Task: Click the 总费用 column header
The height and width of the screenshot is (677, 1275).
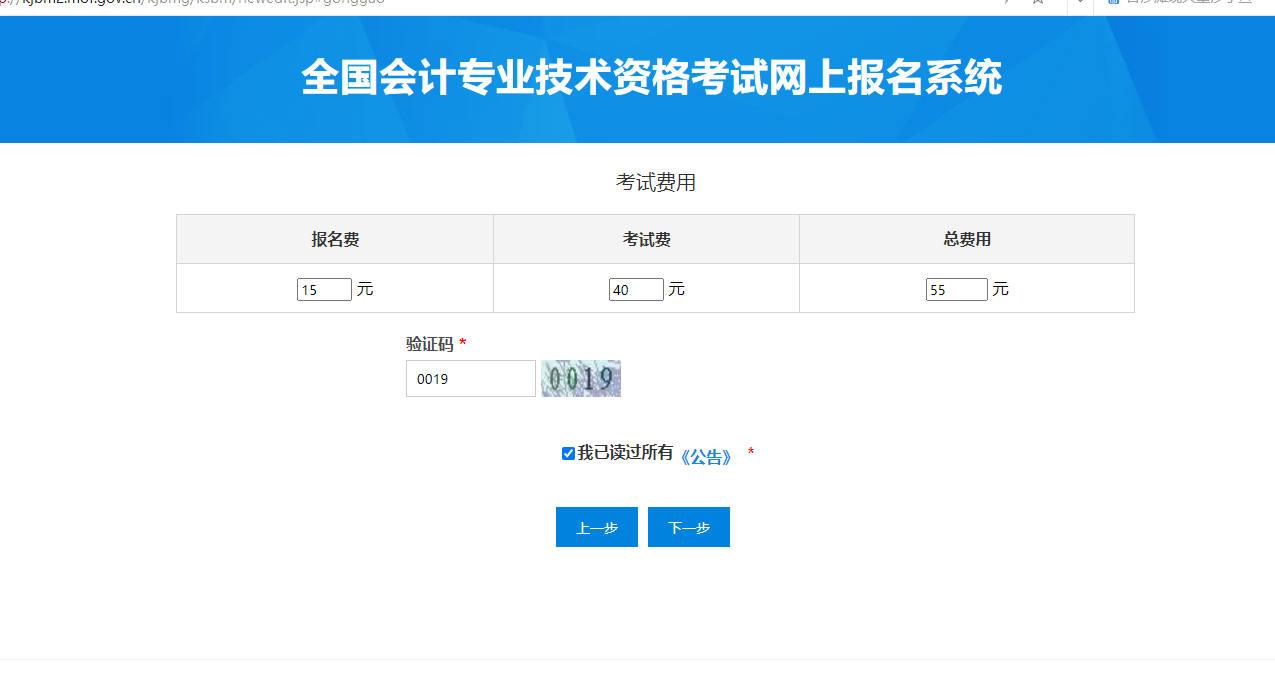Action: tap(966, 238)
